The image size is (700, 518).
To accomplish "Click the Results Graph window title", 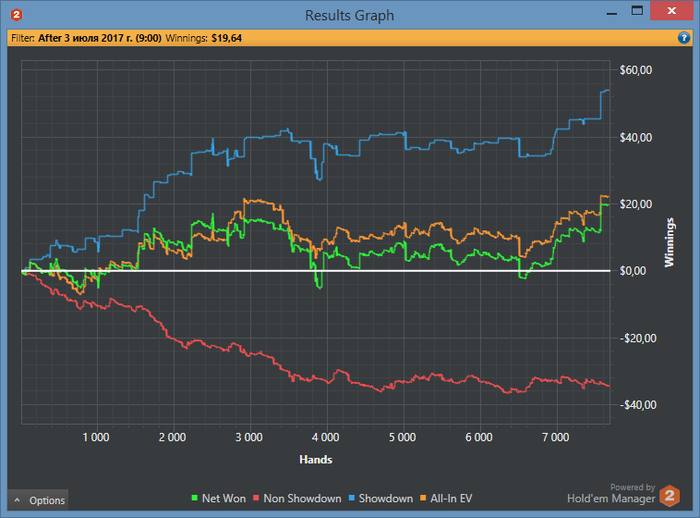I will [x=350, y=15].
